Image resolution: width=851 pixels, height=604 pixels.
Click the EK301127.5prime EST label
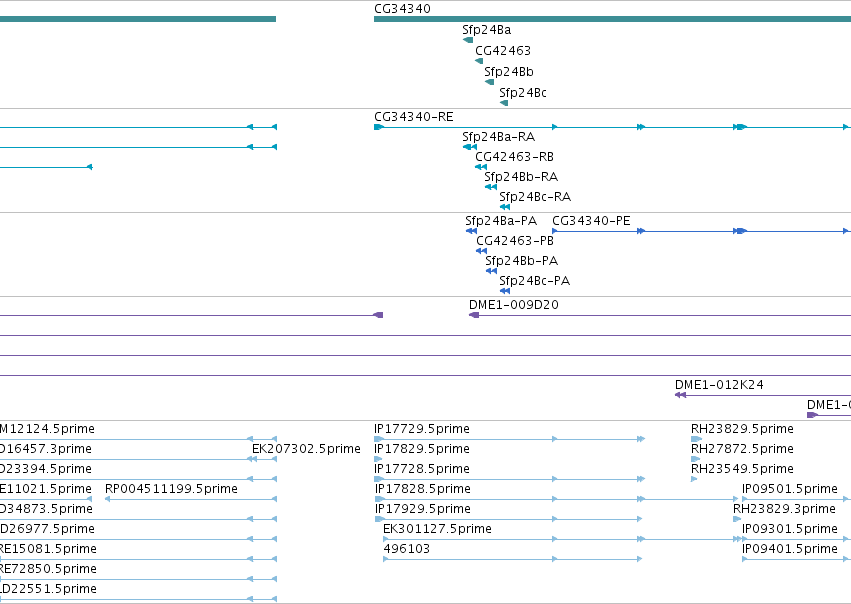pyautogui.click(x=437, y=529)
